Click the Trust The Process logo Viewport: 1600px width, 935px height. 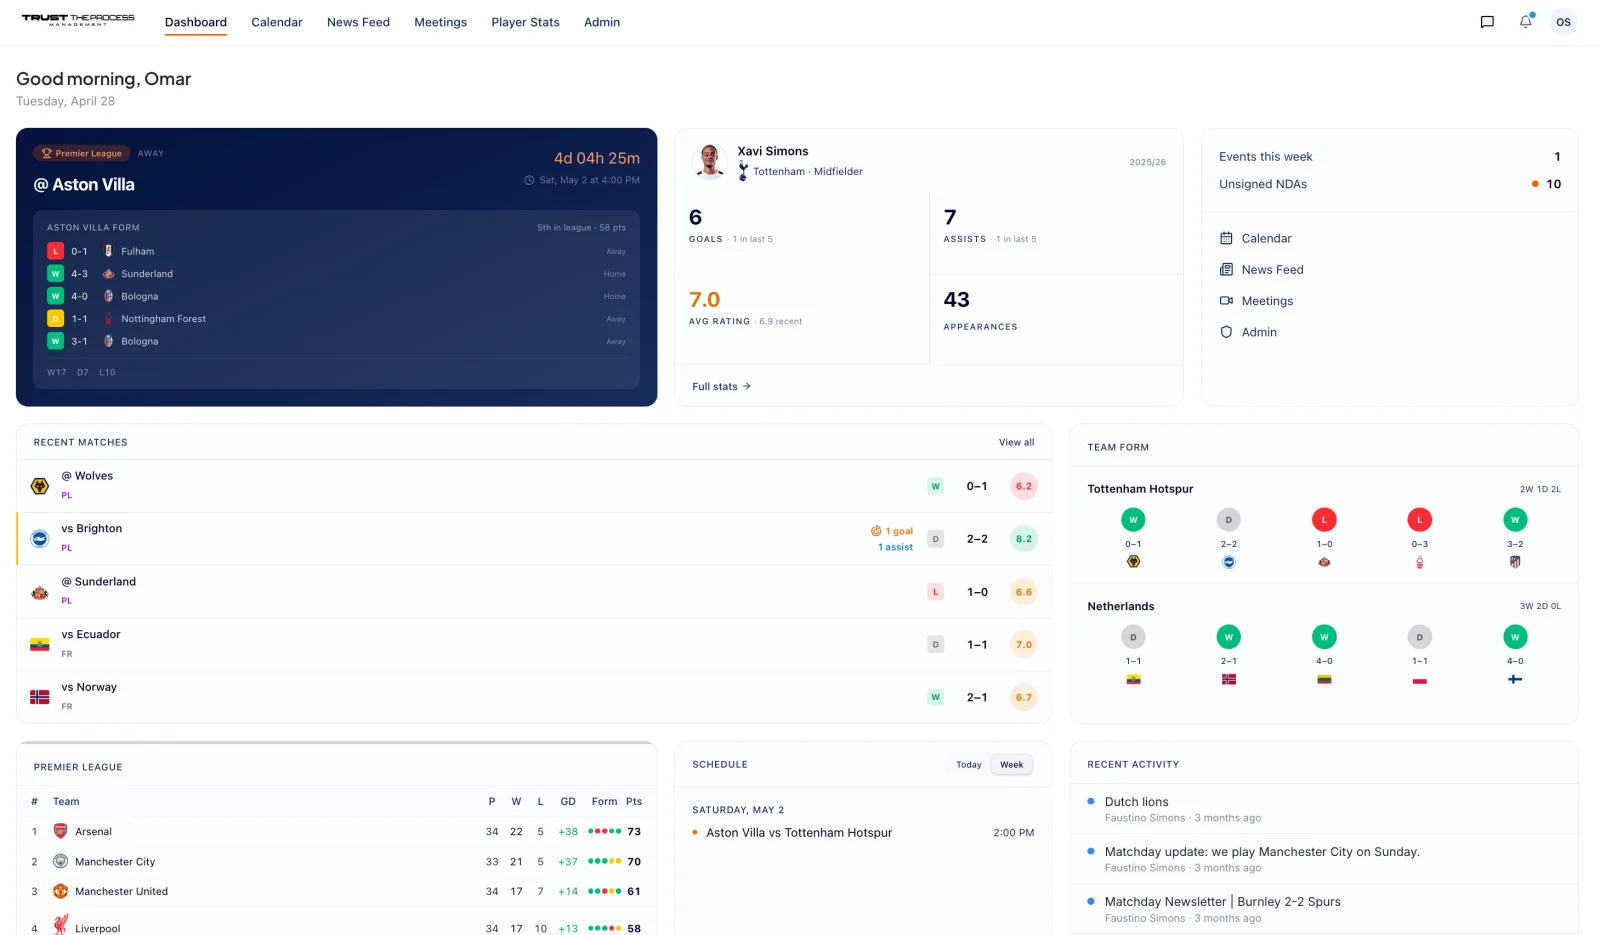(78, 21)
